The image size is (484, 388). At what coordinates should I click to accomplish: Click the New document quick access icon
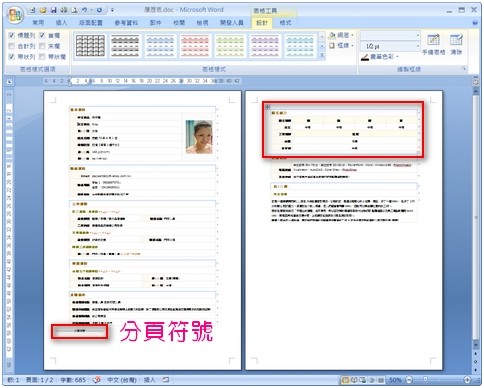pyautogui.click(x=33, y=10)
